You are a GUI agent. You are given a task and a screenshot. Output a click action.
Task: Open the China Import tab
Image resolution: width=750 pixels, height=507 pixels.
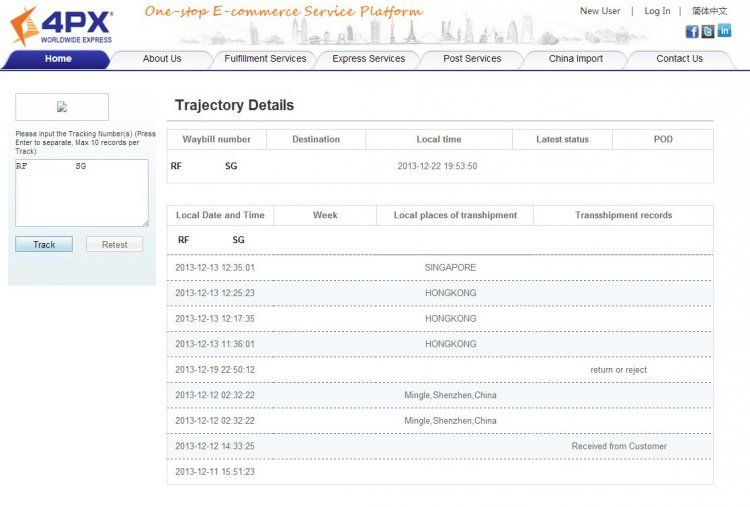point(575,59)
